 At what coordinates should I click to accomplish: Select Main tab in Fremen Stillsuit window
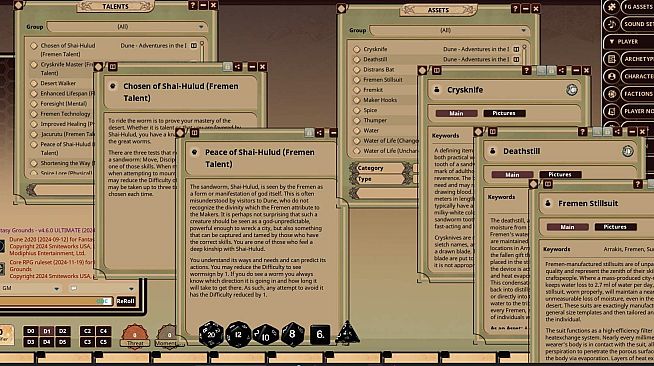pyautogui.click(x=567, y=227)
